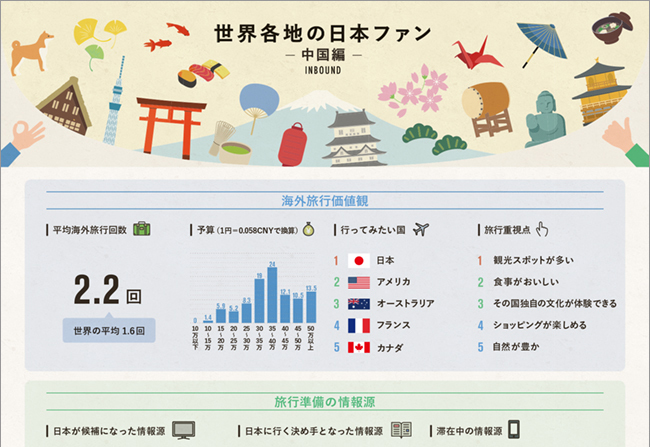Click the chart bar labeled 19
The image size is (650, 447).
pos(260,301)
